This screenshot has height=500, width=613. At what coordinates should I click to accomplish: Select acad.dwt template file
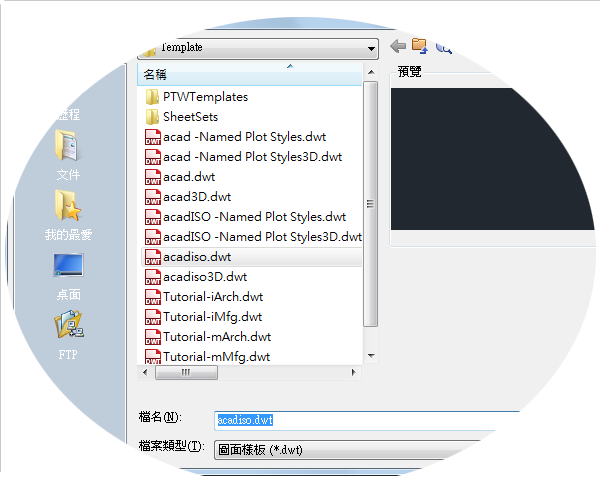[180, 177]
